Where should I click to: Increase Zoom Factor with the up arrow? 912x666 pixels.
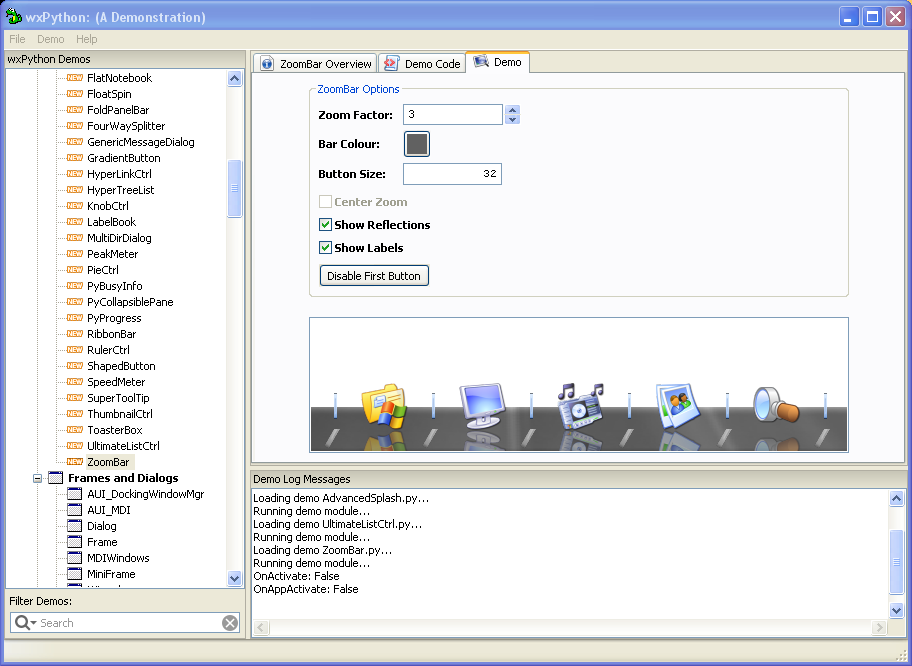pos(512,110)
